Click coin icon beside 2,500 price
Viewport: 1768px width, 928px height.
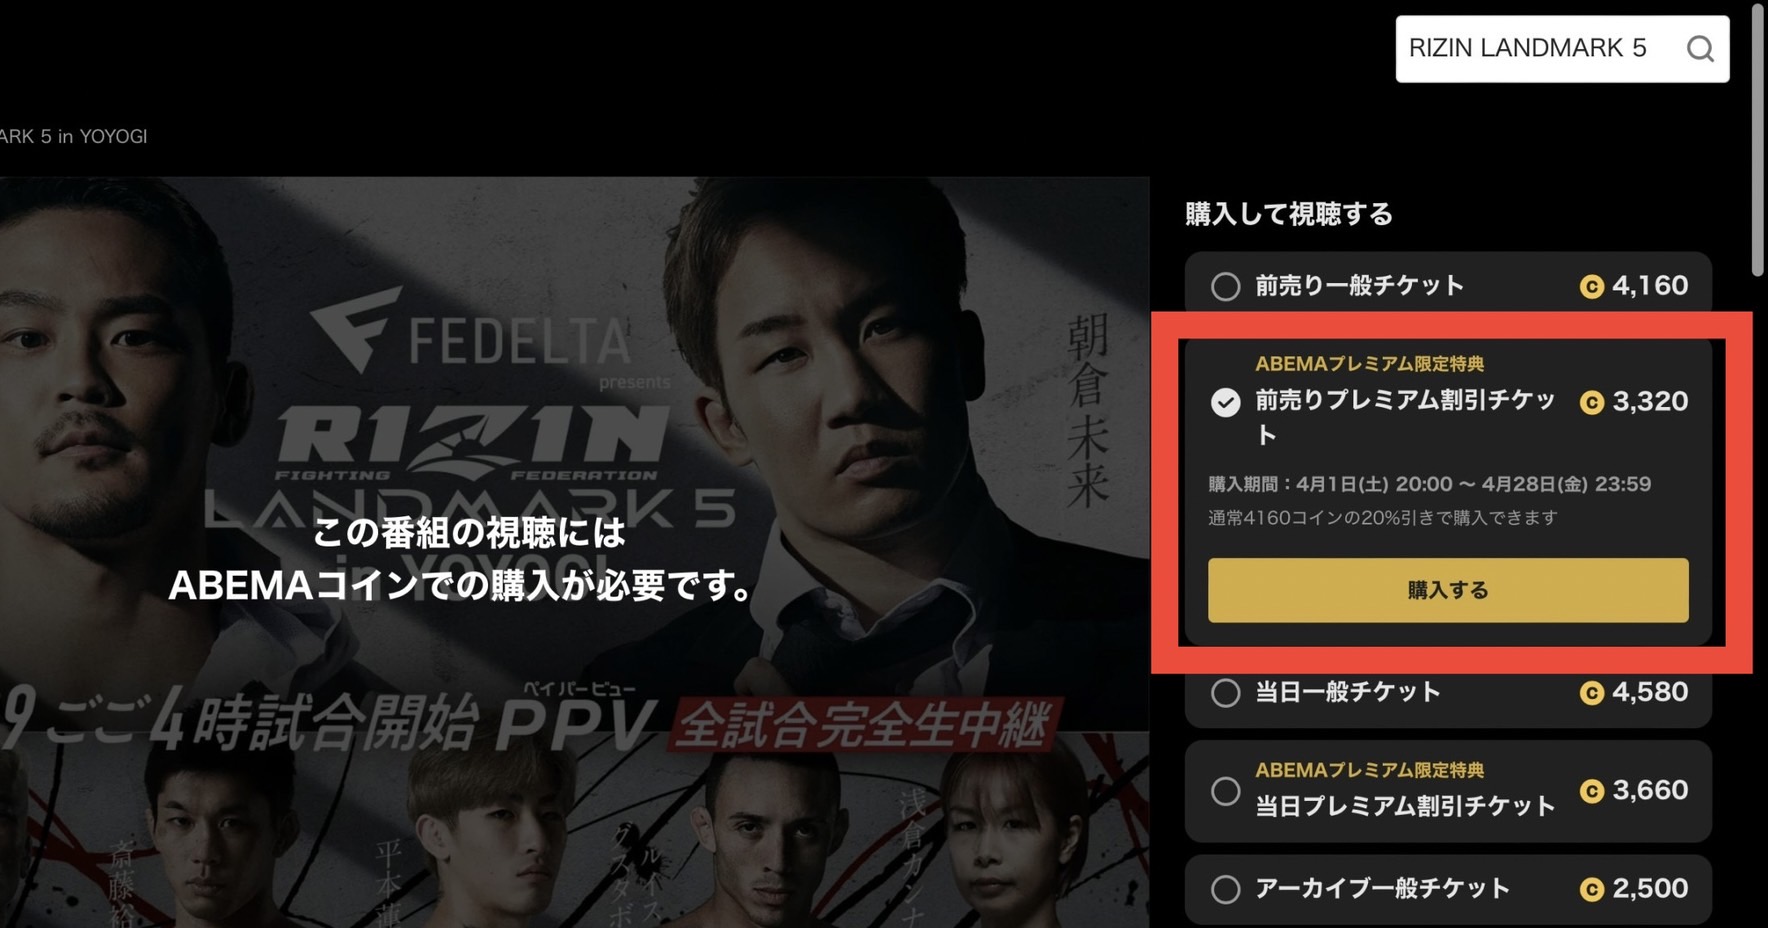click(1591, 889)
